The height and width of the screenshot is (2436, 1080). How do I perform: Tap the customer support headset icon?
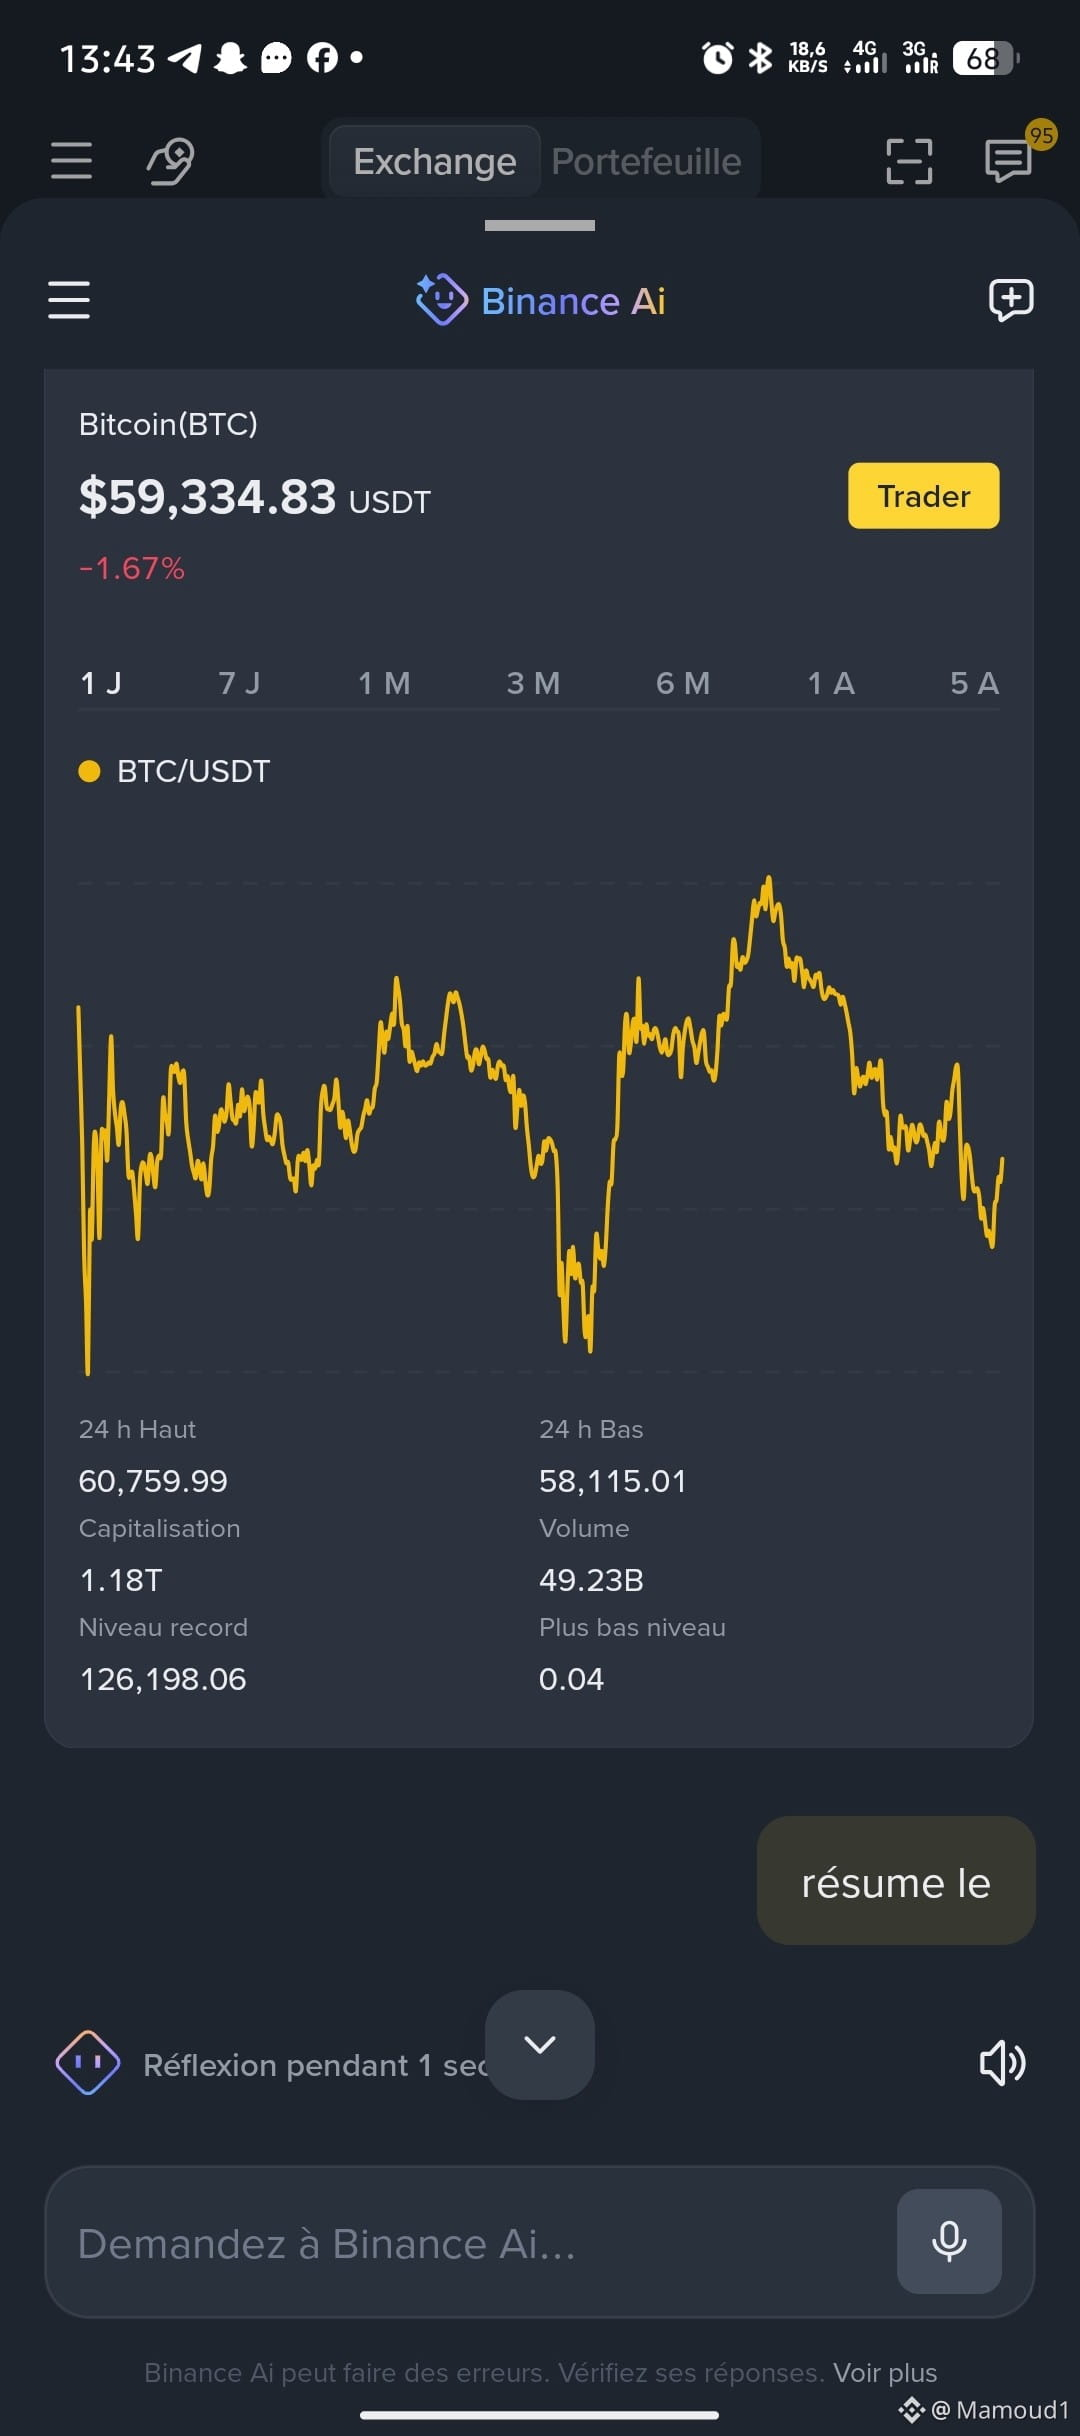(x=171, y=161)
